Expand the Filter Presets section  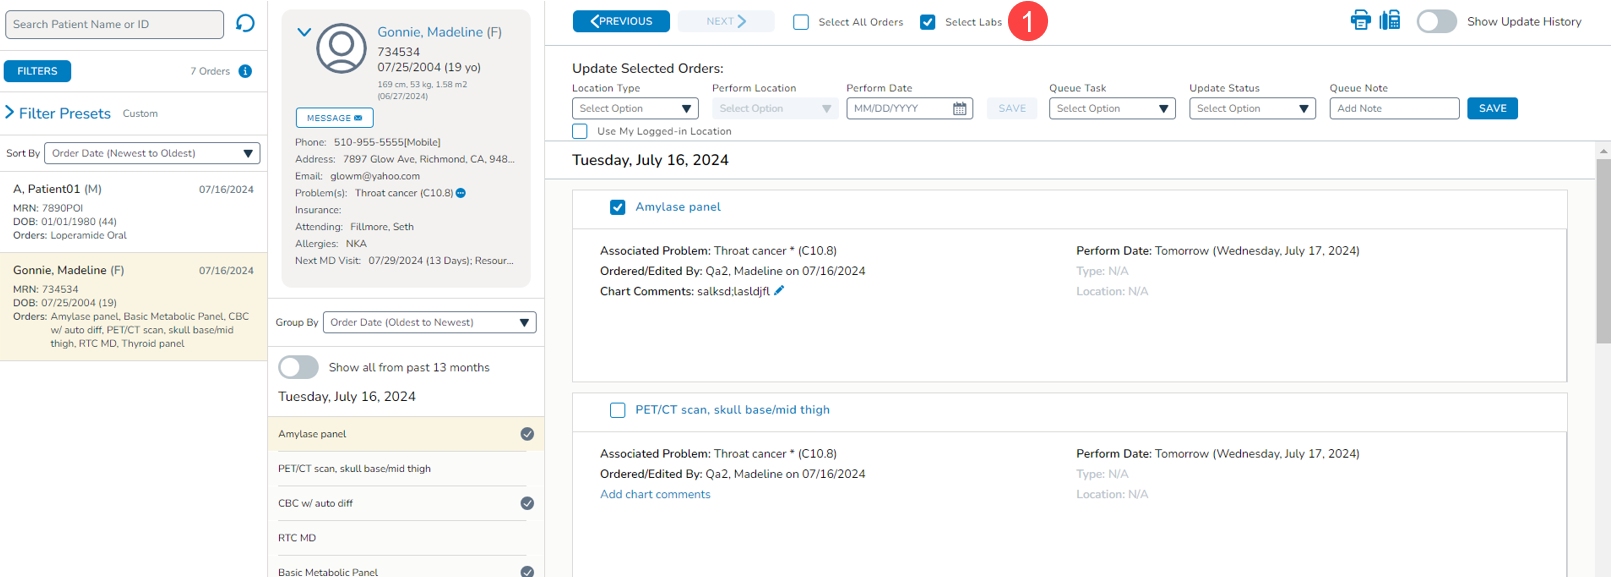[10, 113]
